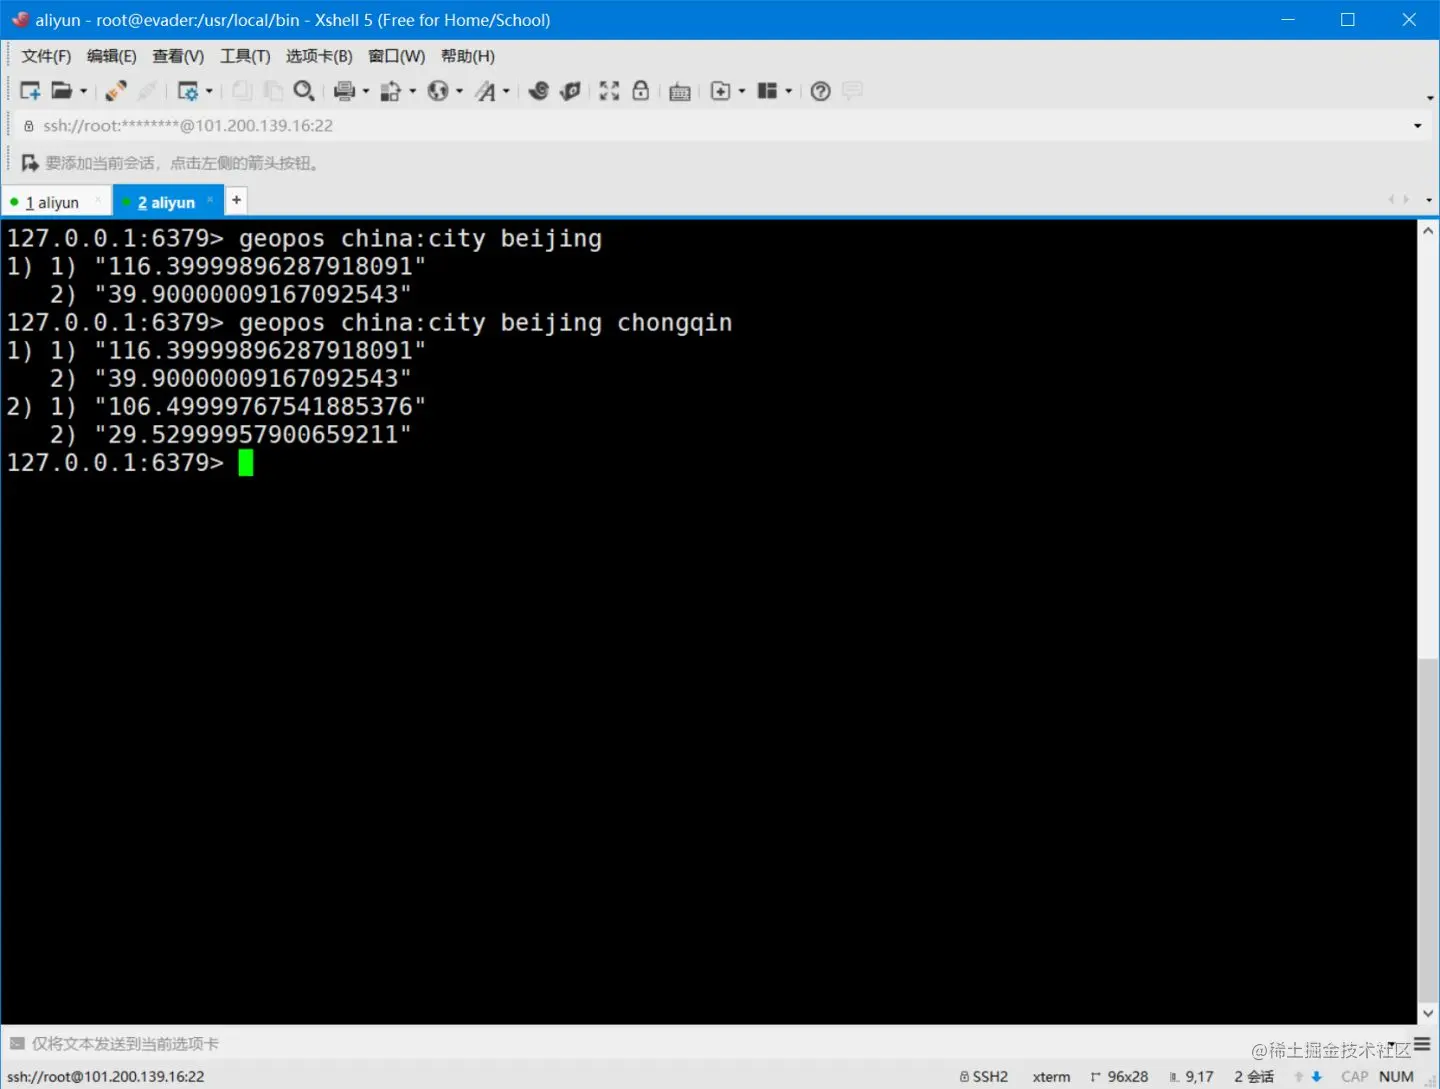
Task: Open the compose bar hamburger menu
Action: 1422,1044
